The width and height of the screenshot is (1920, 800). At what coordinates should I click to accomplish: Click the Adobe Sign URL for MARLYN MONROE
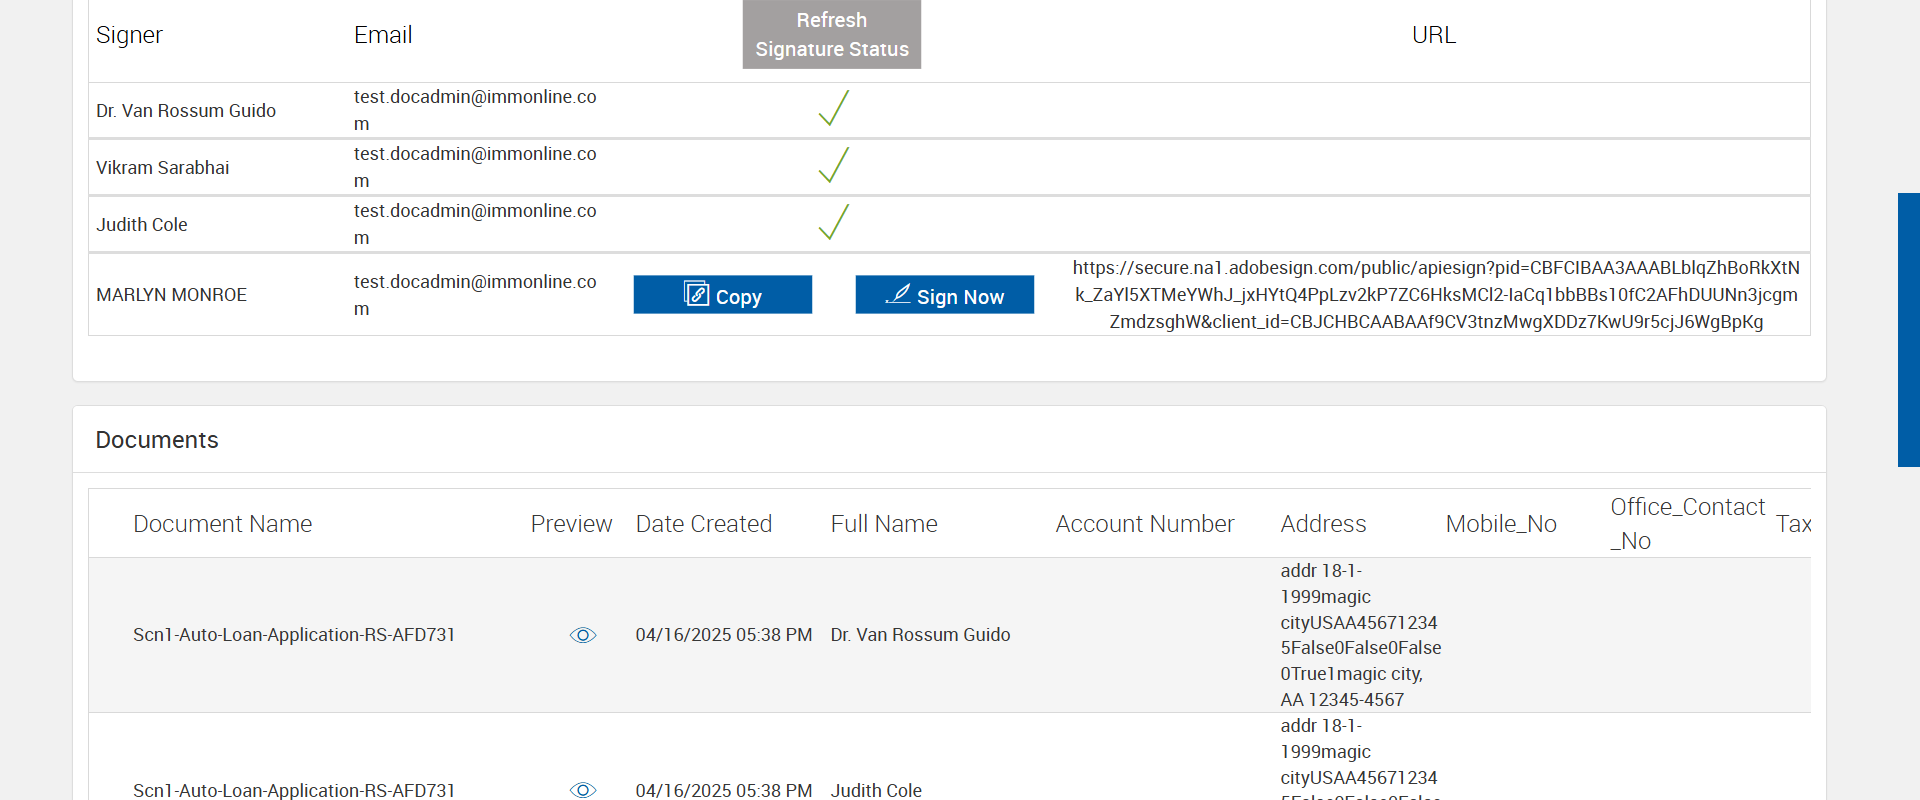click(x=1436, y=295)
